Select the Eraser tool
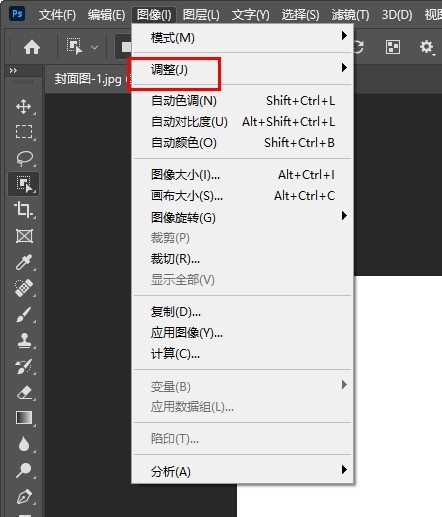The width and height of the screenshot is (442, 517). (x=24, y=393)
